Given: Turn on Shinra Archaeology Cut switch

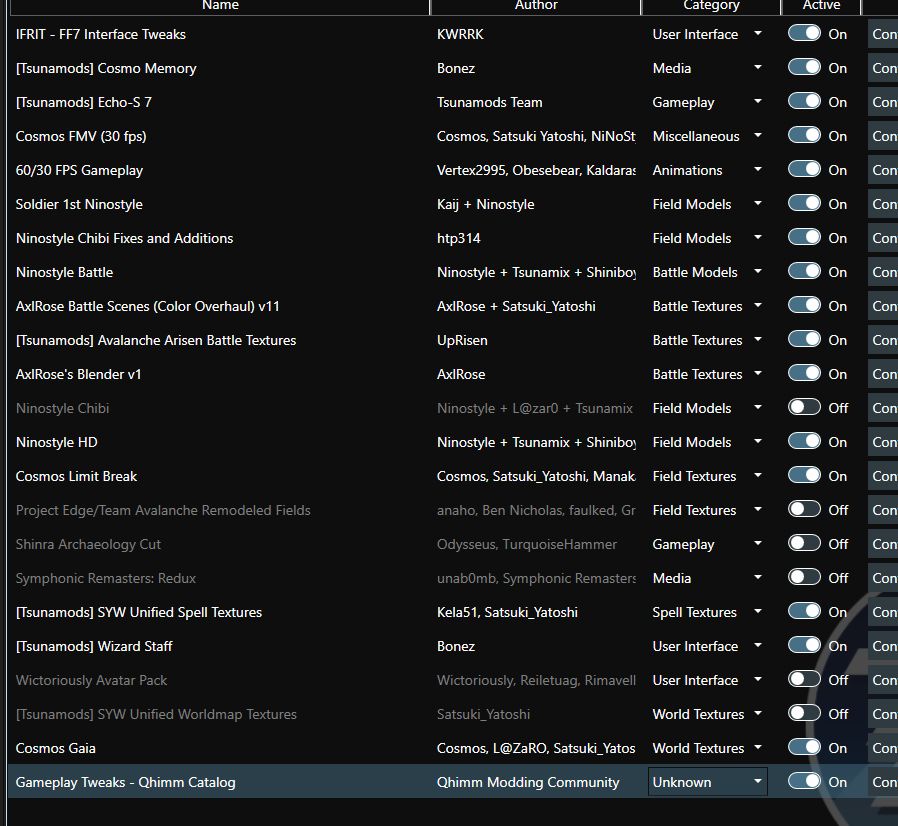Looking at the screenshot, I should (804, 543).
